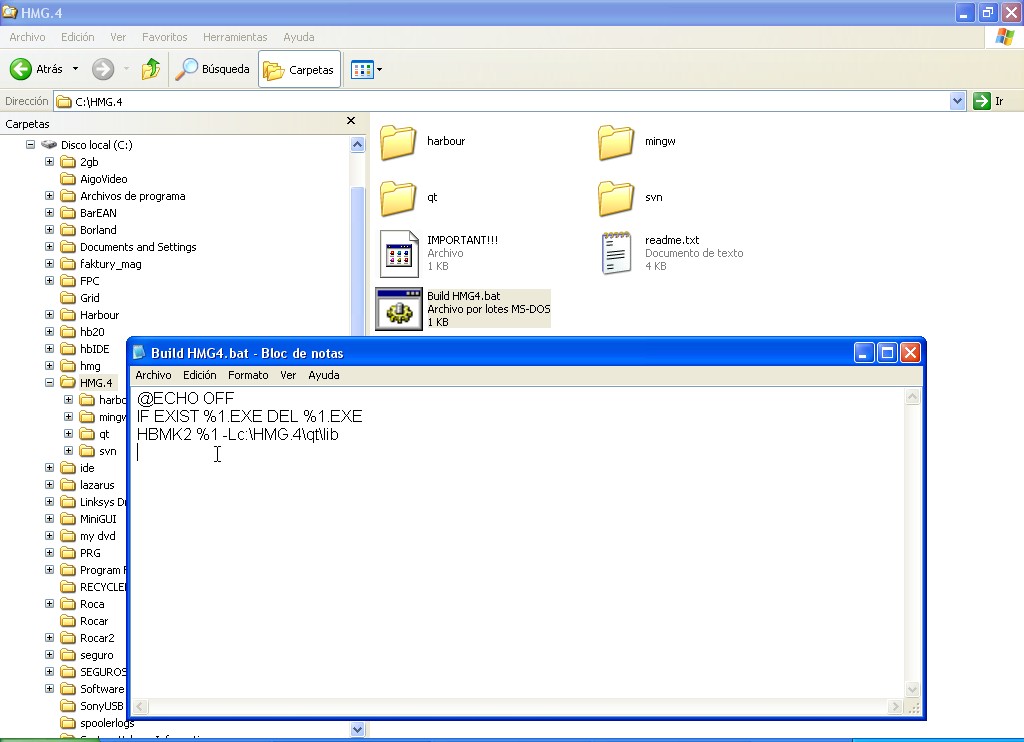The width and height of the screenshot is (1024, 742).
Task: Click the Ir go button
Action: [989, 101]
